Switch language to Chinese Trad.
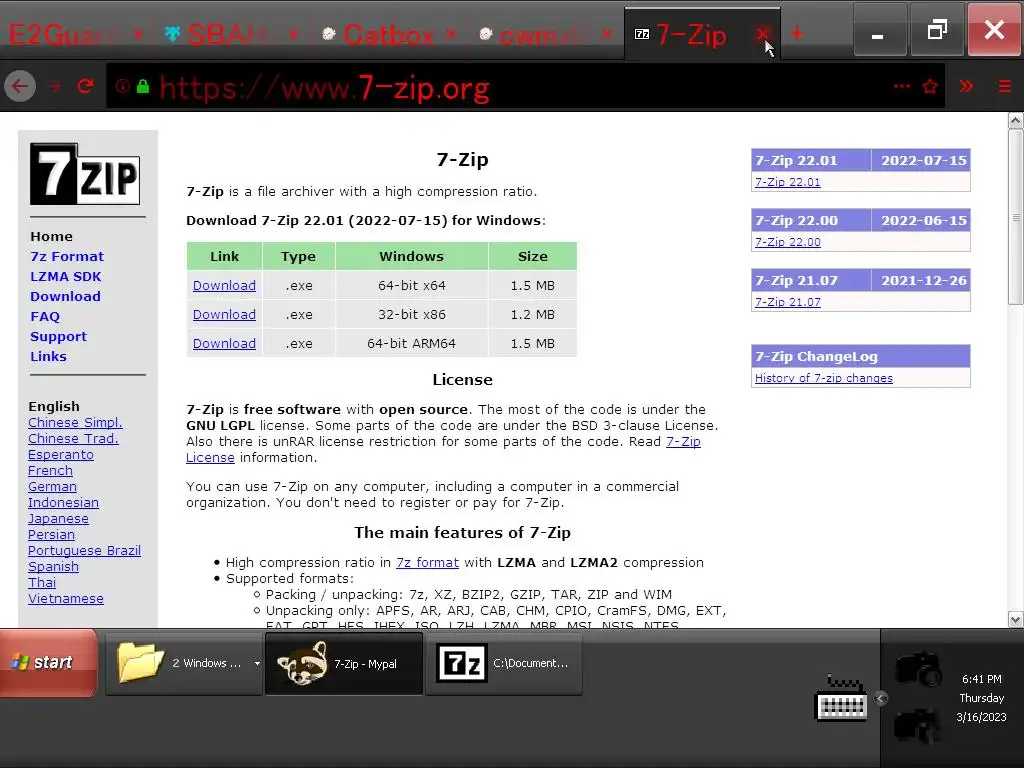Screen dimensions: 1024x768 point(73,439)
